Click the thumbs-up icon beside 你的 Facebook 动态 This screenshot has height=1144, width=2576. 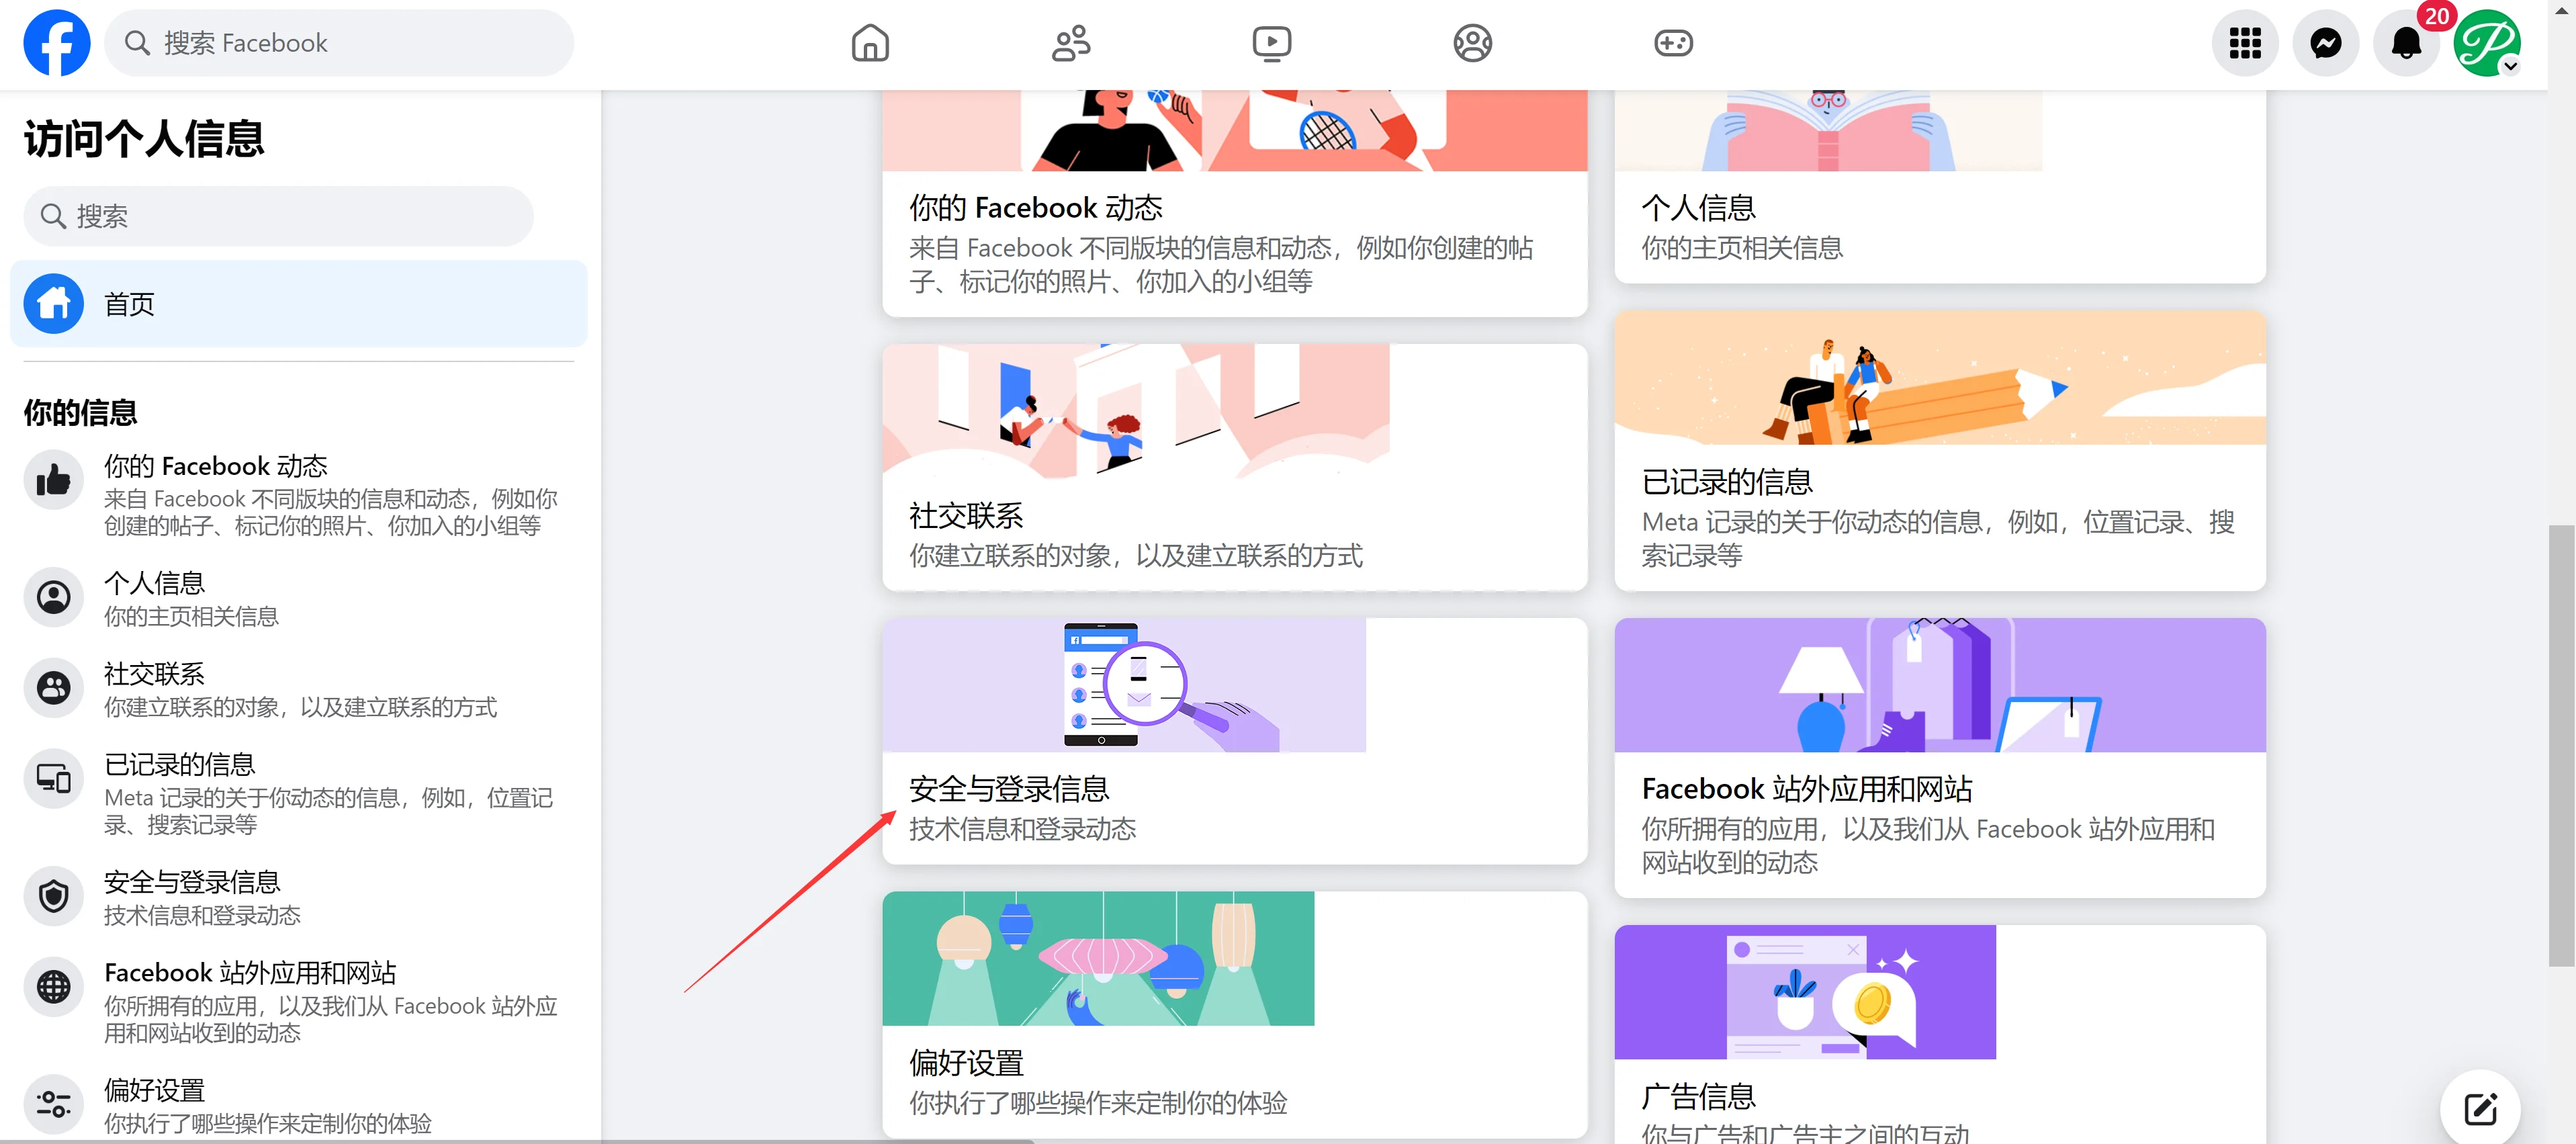54,480
